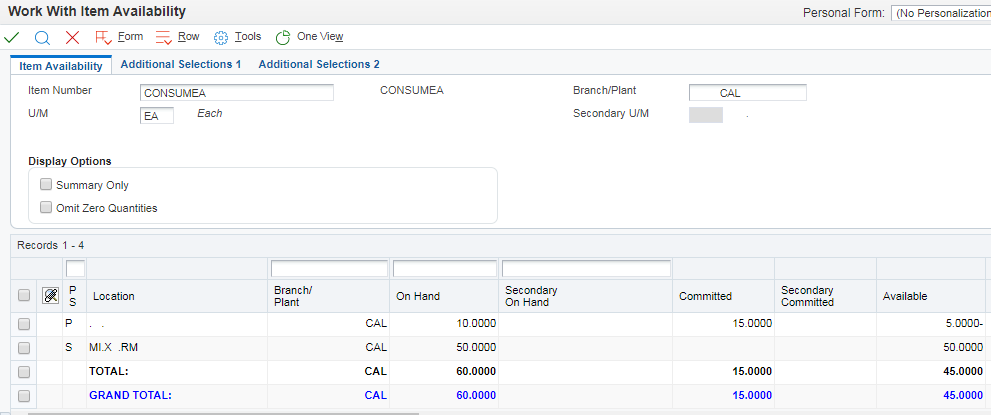Click the Item Number input field

pyautogui.click(x=237, y=93)
